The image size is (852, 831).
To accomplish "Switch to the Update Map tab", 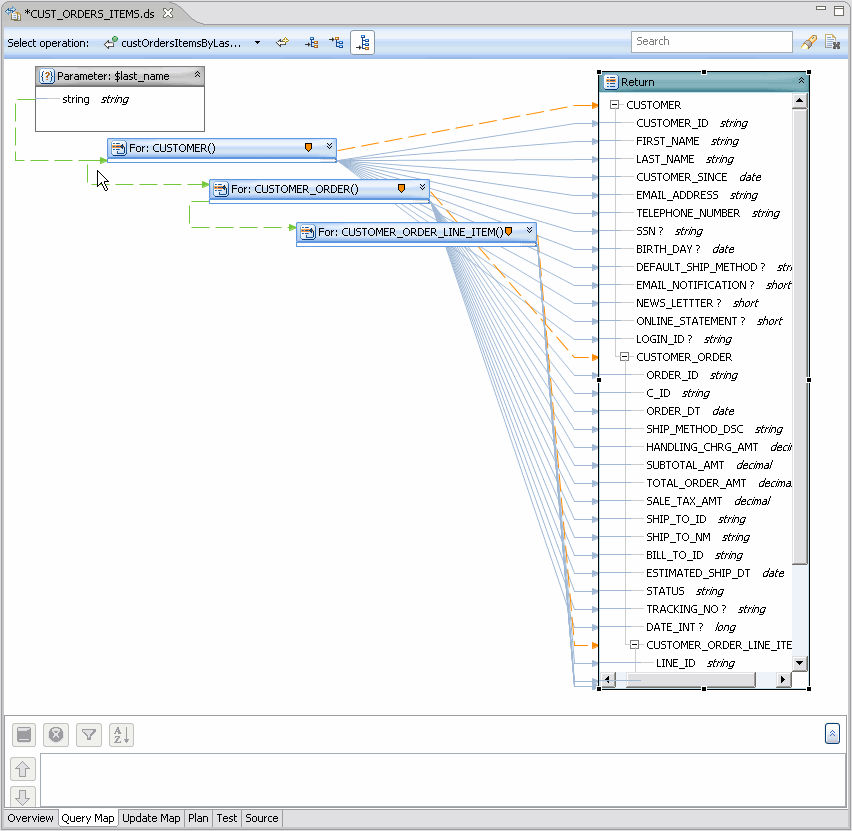I will 151,818.
